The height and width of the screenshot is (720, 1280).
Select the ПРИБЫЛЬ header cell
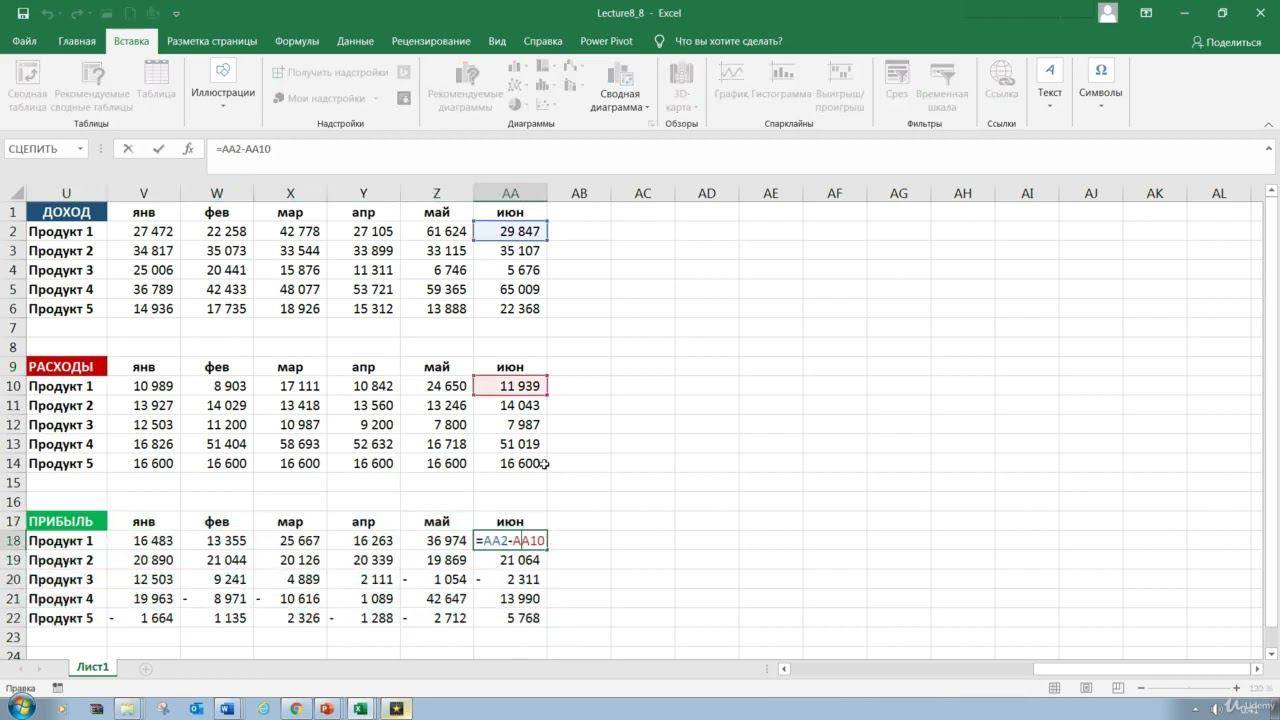pyautogui.click(x=66, y=522)
